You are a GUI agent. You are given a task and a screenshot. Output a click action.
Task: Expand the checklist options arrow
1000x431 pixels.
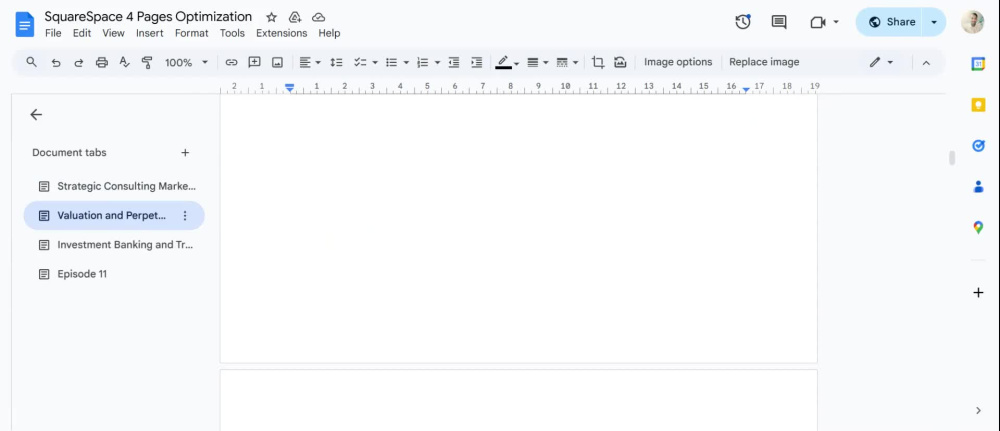tap(375, 62)
